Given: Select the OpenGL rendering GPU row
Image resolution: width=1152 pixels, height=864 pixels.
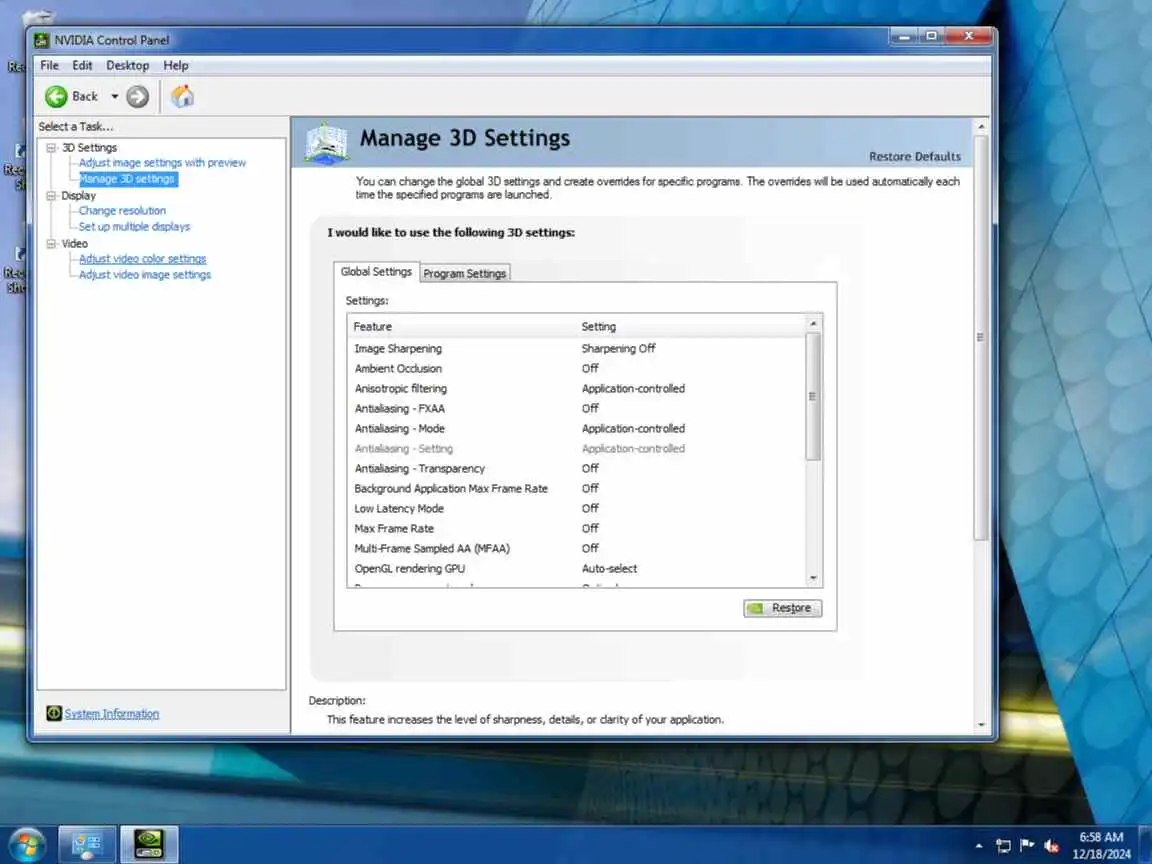Looking at the screenshot, I should [x=577, y=569].
